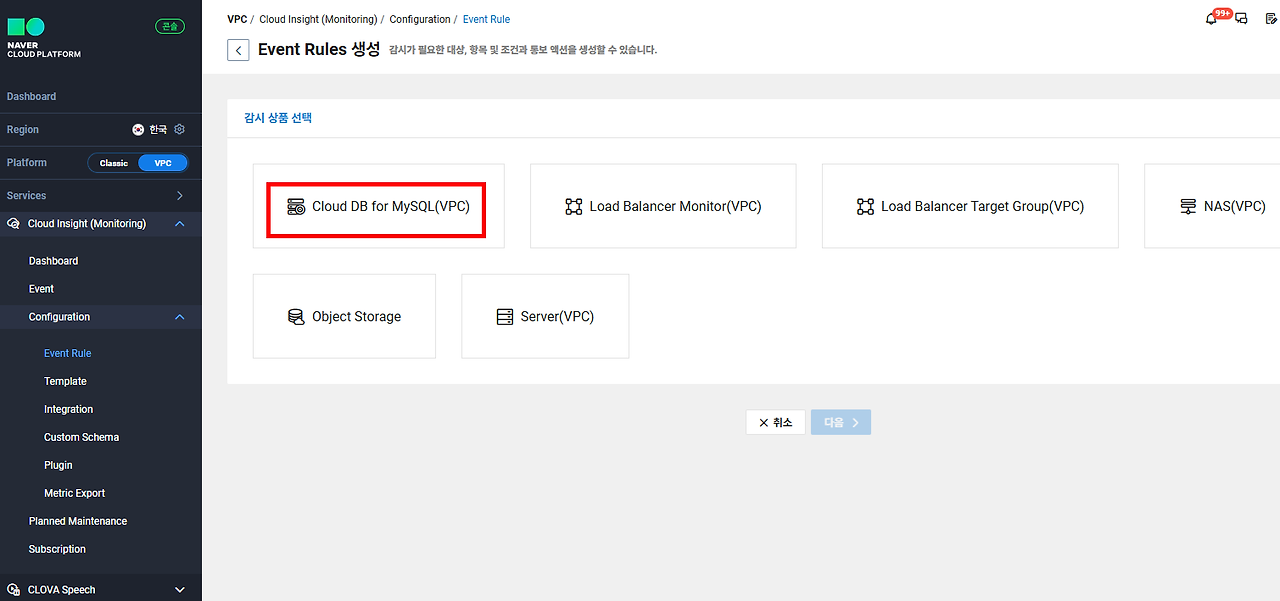The width and height of the screenshot is (1280, 601).
Task: Click VPC in the breadcrumb
Action: [x=237, y=19]
